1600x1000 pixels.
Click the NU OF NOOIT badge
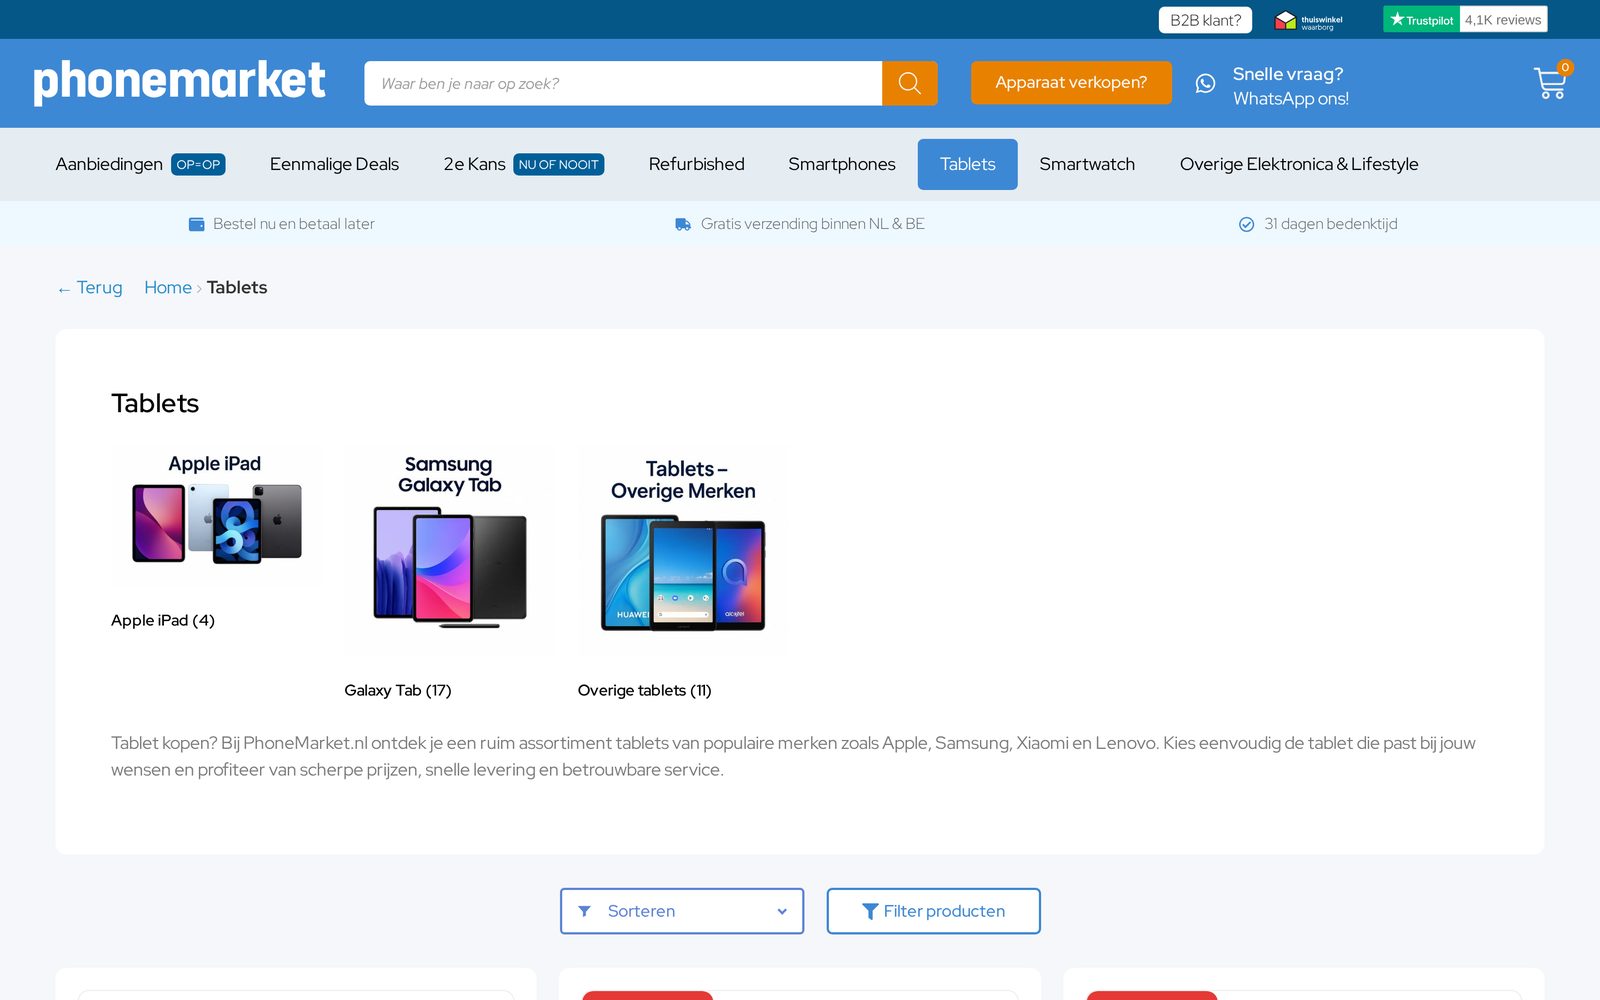(x=558, y=165)
